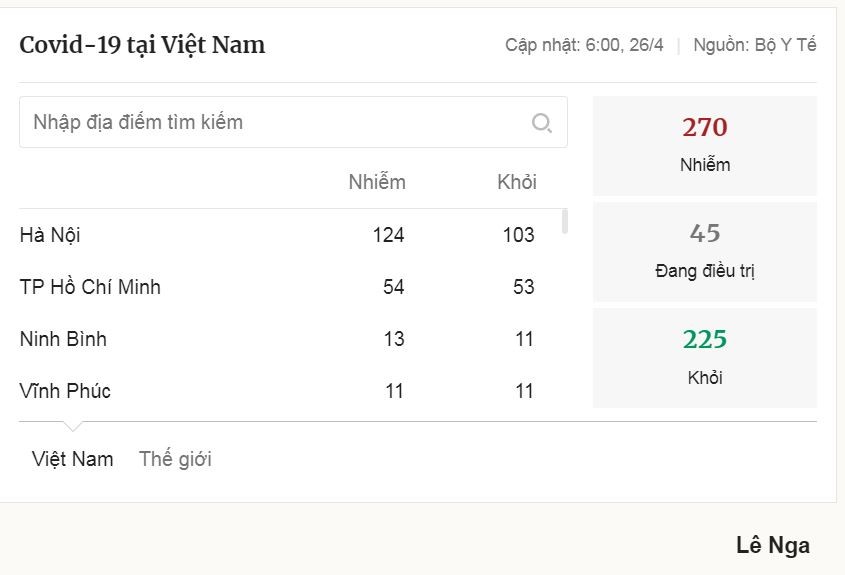
Task: Switch to the Việt Nam tab
Action: click(72, 459)
